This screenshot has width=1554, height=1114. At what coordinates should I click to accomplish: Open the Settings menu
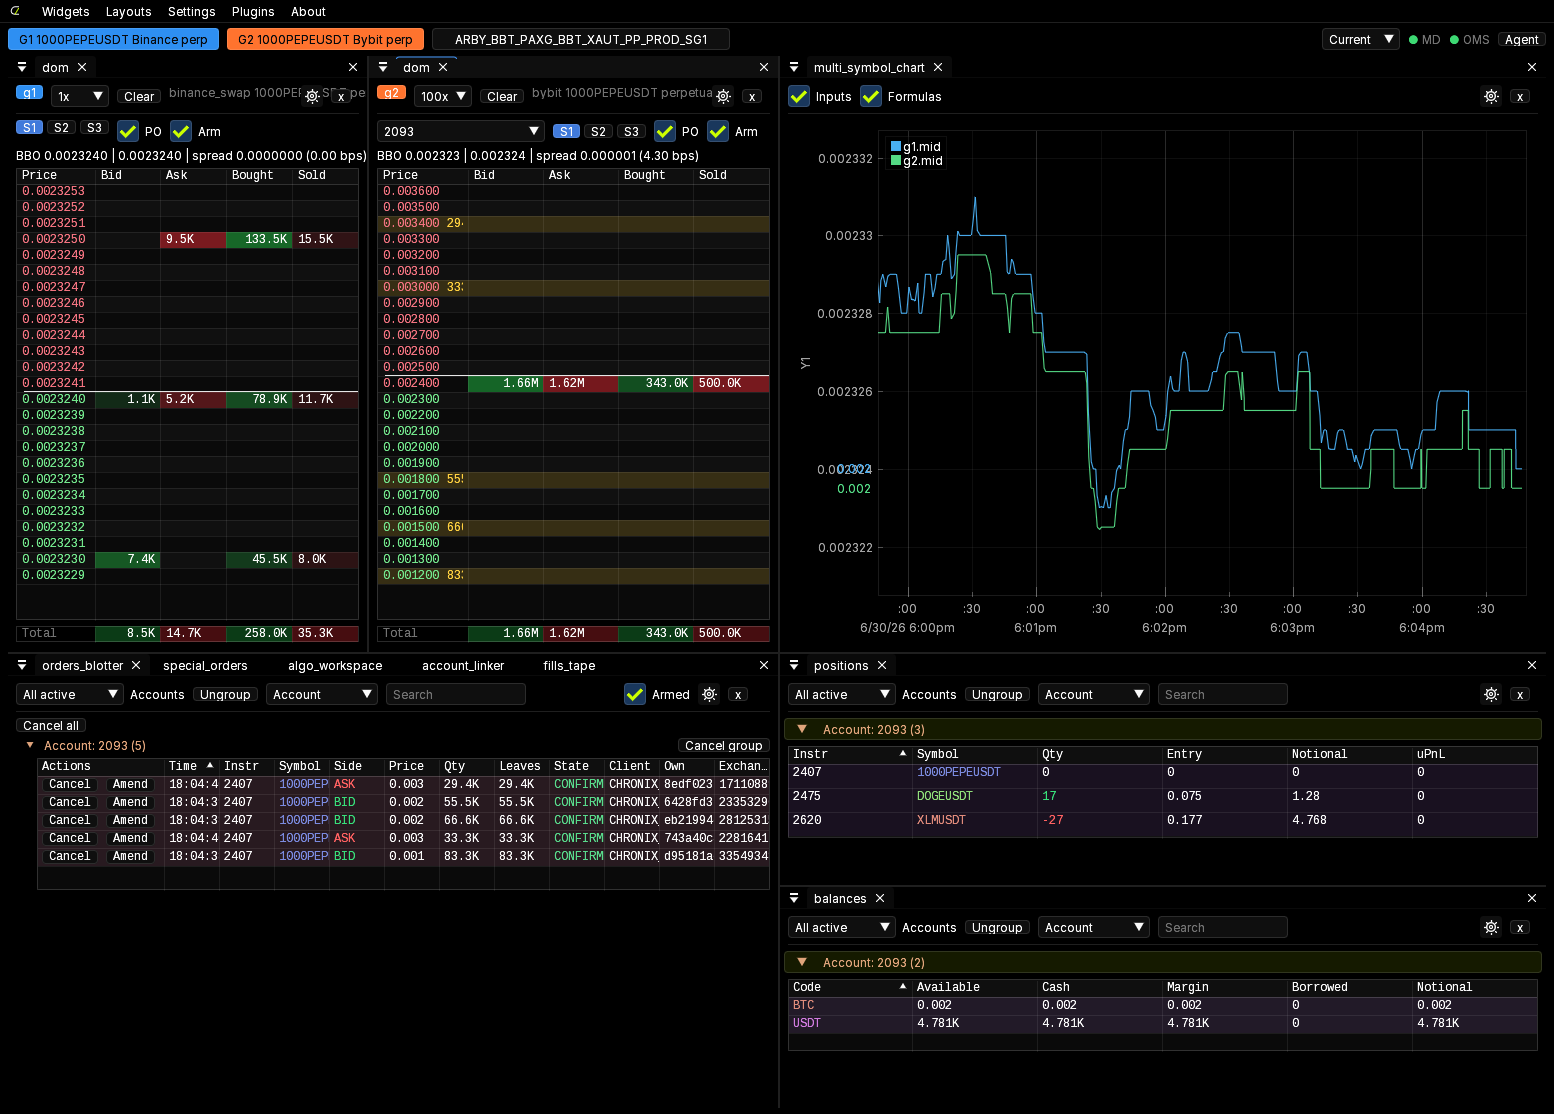coord(192,12)
